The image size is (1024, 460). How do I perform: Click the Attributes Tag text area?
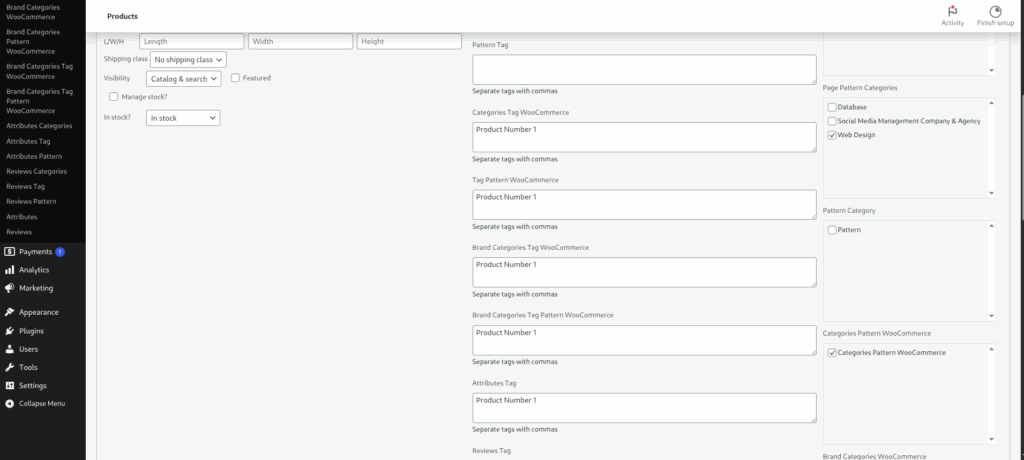[644, 408]
